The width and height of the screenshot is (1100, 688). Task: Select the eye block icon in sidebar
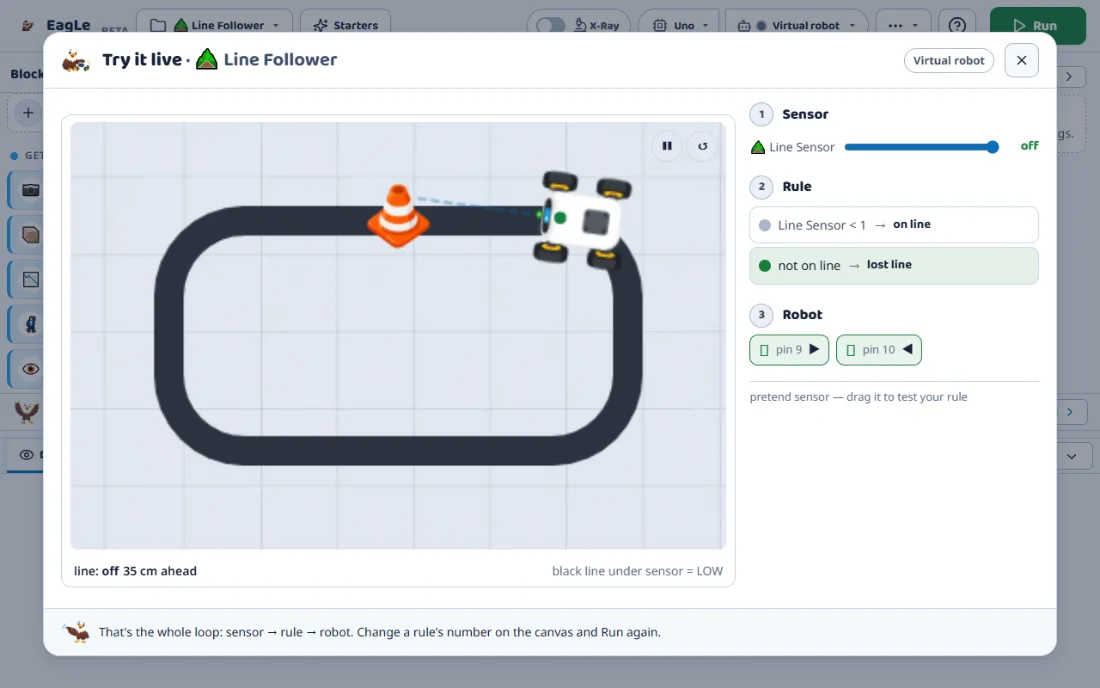click(x=30, y=369)
